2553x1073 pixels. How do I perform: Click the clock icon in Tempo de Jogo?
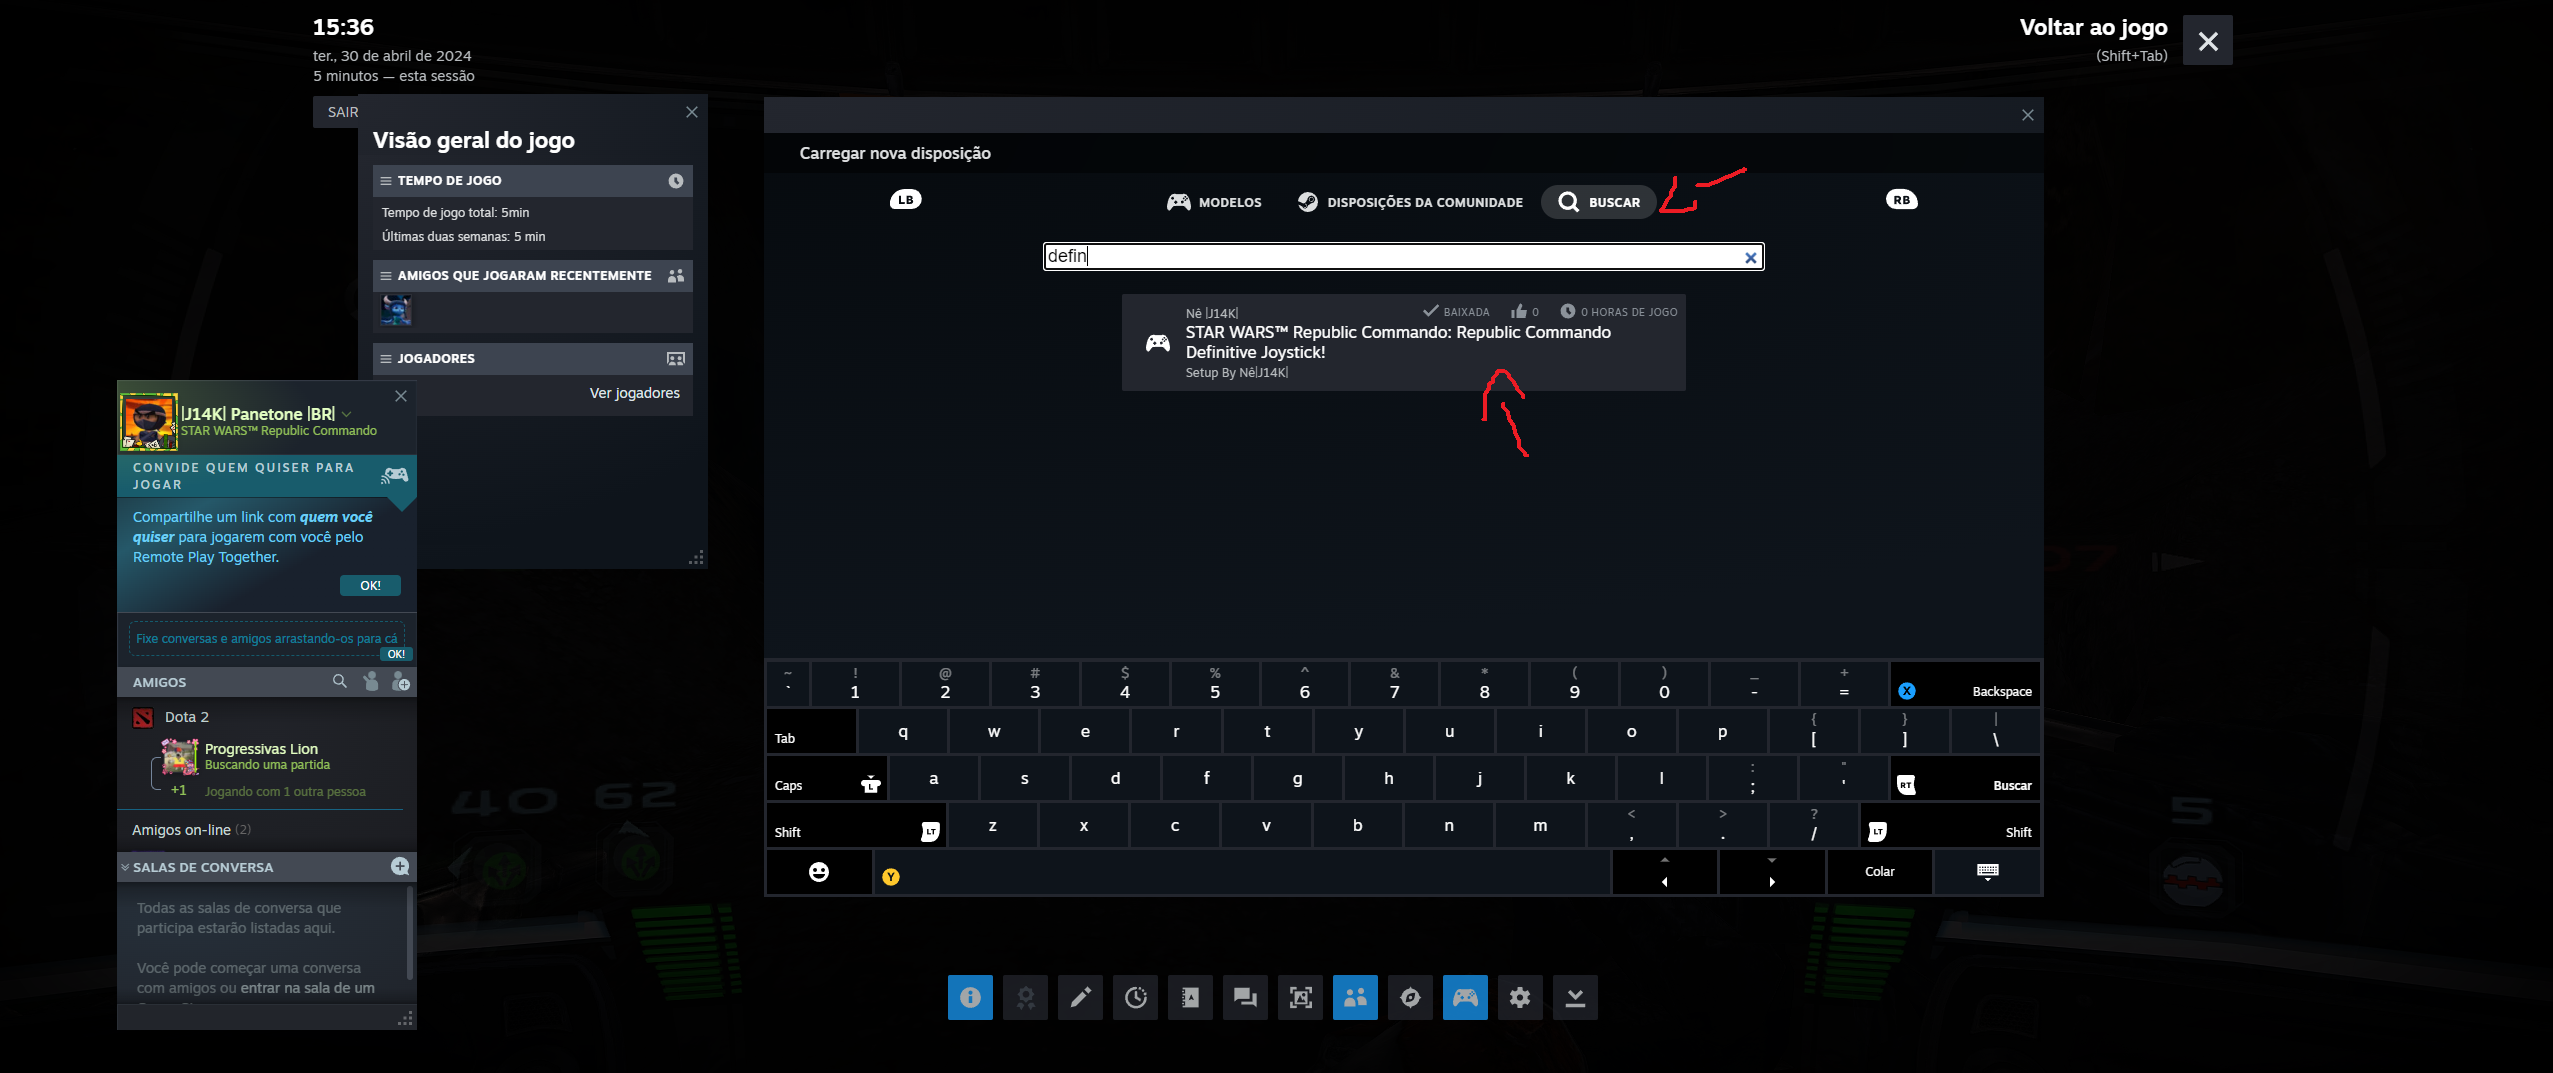(x=676, y=181)
